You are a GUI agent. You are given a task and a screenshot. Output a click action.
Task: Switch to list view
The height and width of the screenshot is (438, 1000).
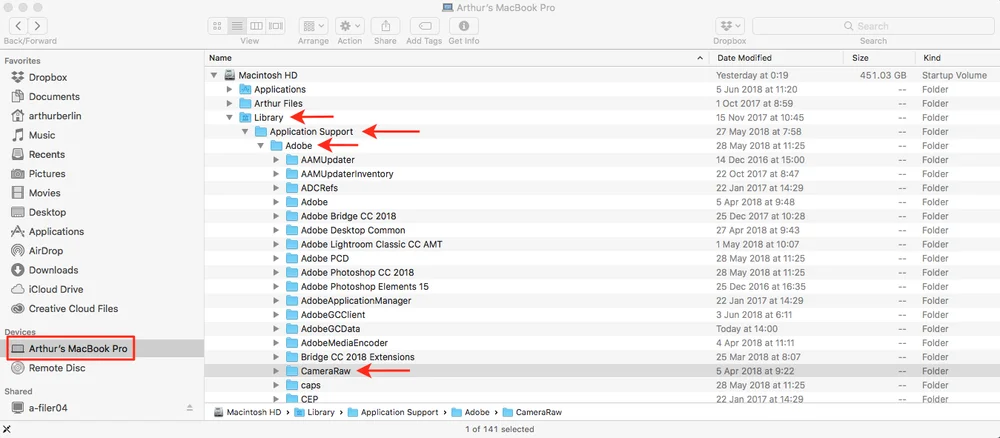237,26
